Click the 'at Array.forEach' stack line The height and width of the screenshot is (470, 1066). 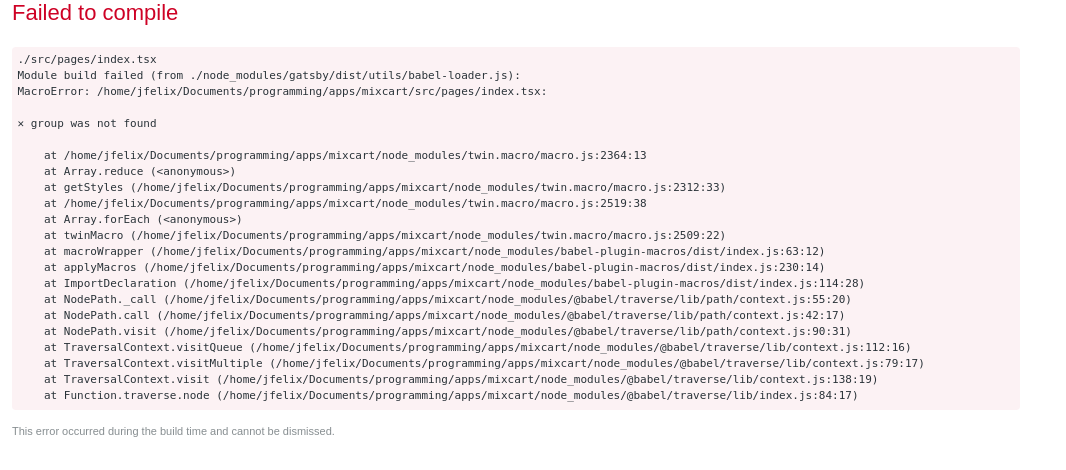(x=143, y=220)
